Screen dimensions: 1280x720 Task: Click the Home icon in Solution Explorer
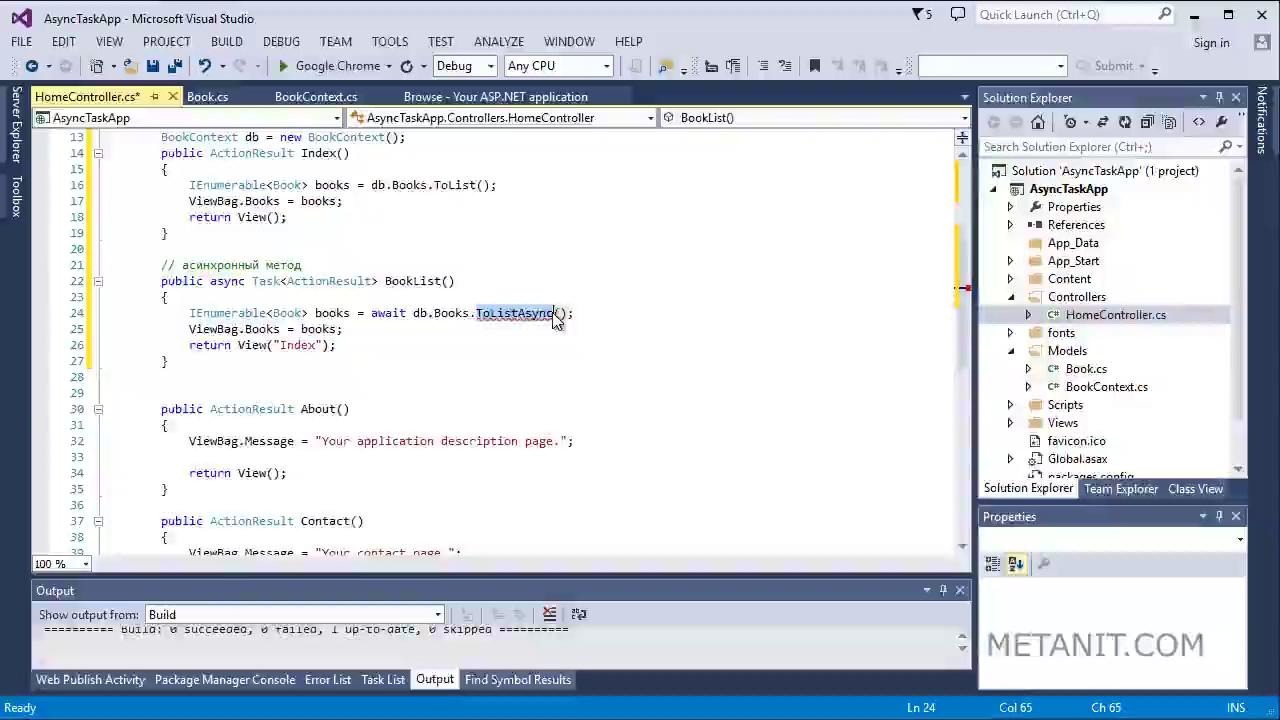tap(1038, 122)
